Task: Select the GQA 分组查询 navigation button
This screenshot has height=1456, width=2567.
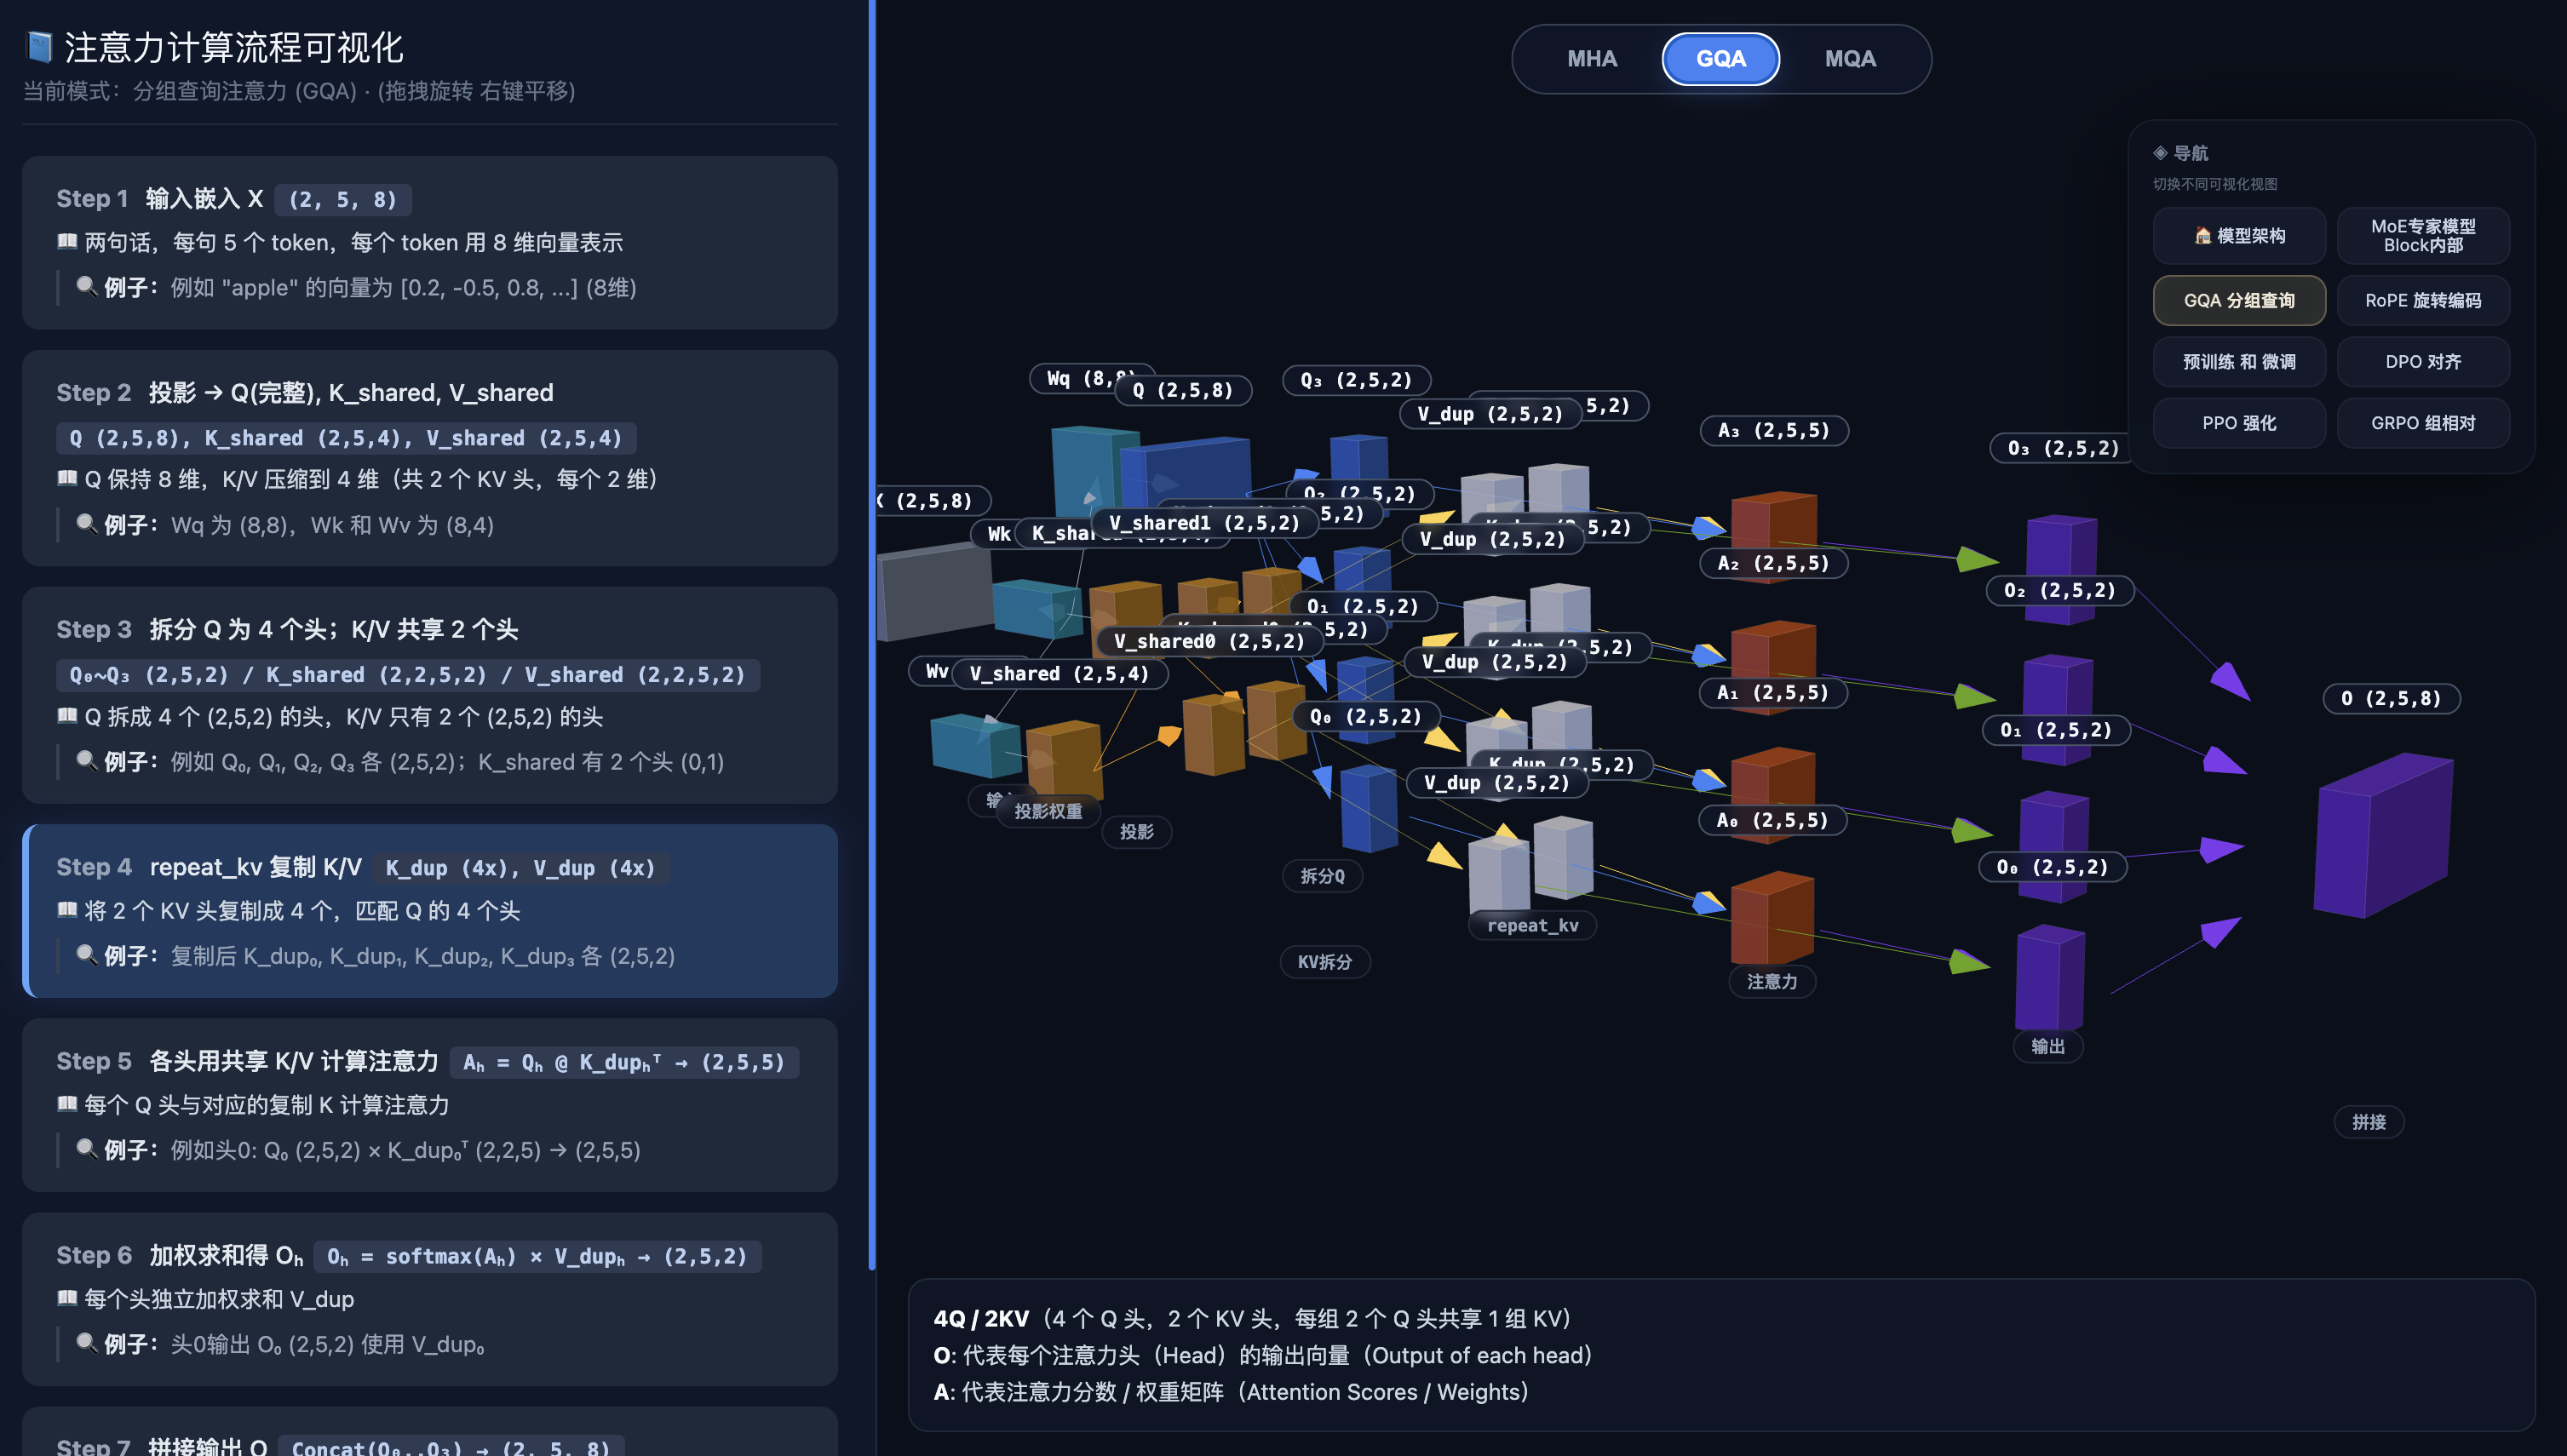Action: (2239, 301)
